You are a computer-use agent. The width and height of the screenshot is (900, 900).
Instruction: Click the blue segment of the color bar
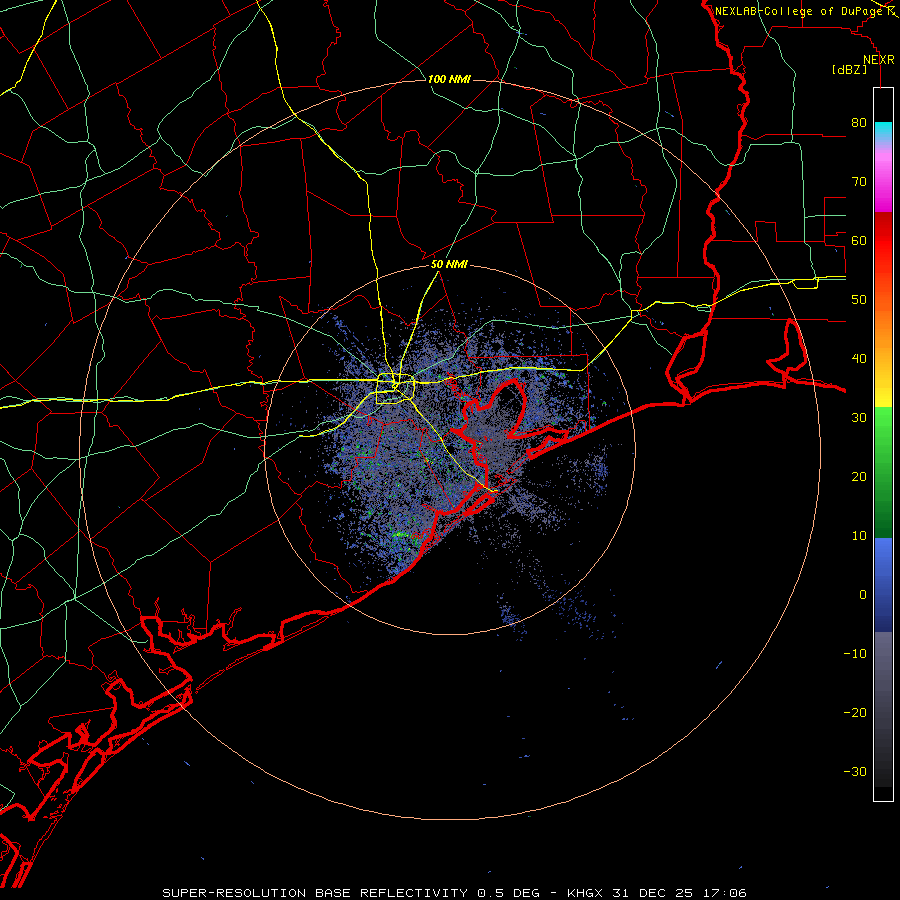tap(883, 584)
